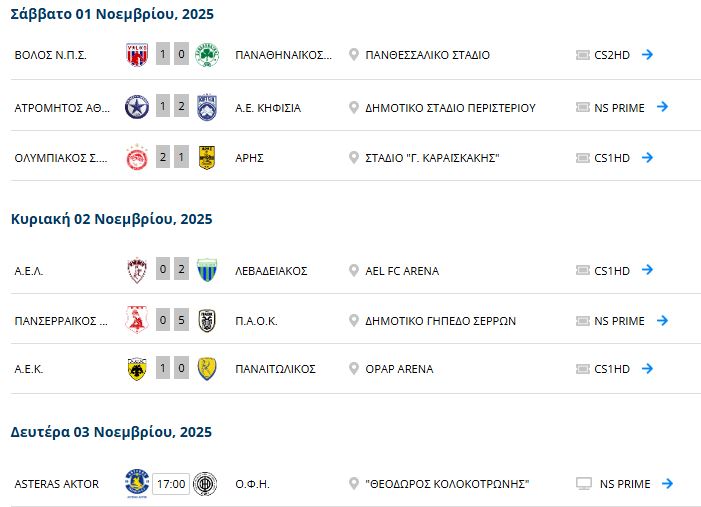This screenshot has height=507, width=701.
Task: Click the Volos N.P.S. team crest
Action: coord(136,55)
